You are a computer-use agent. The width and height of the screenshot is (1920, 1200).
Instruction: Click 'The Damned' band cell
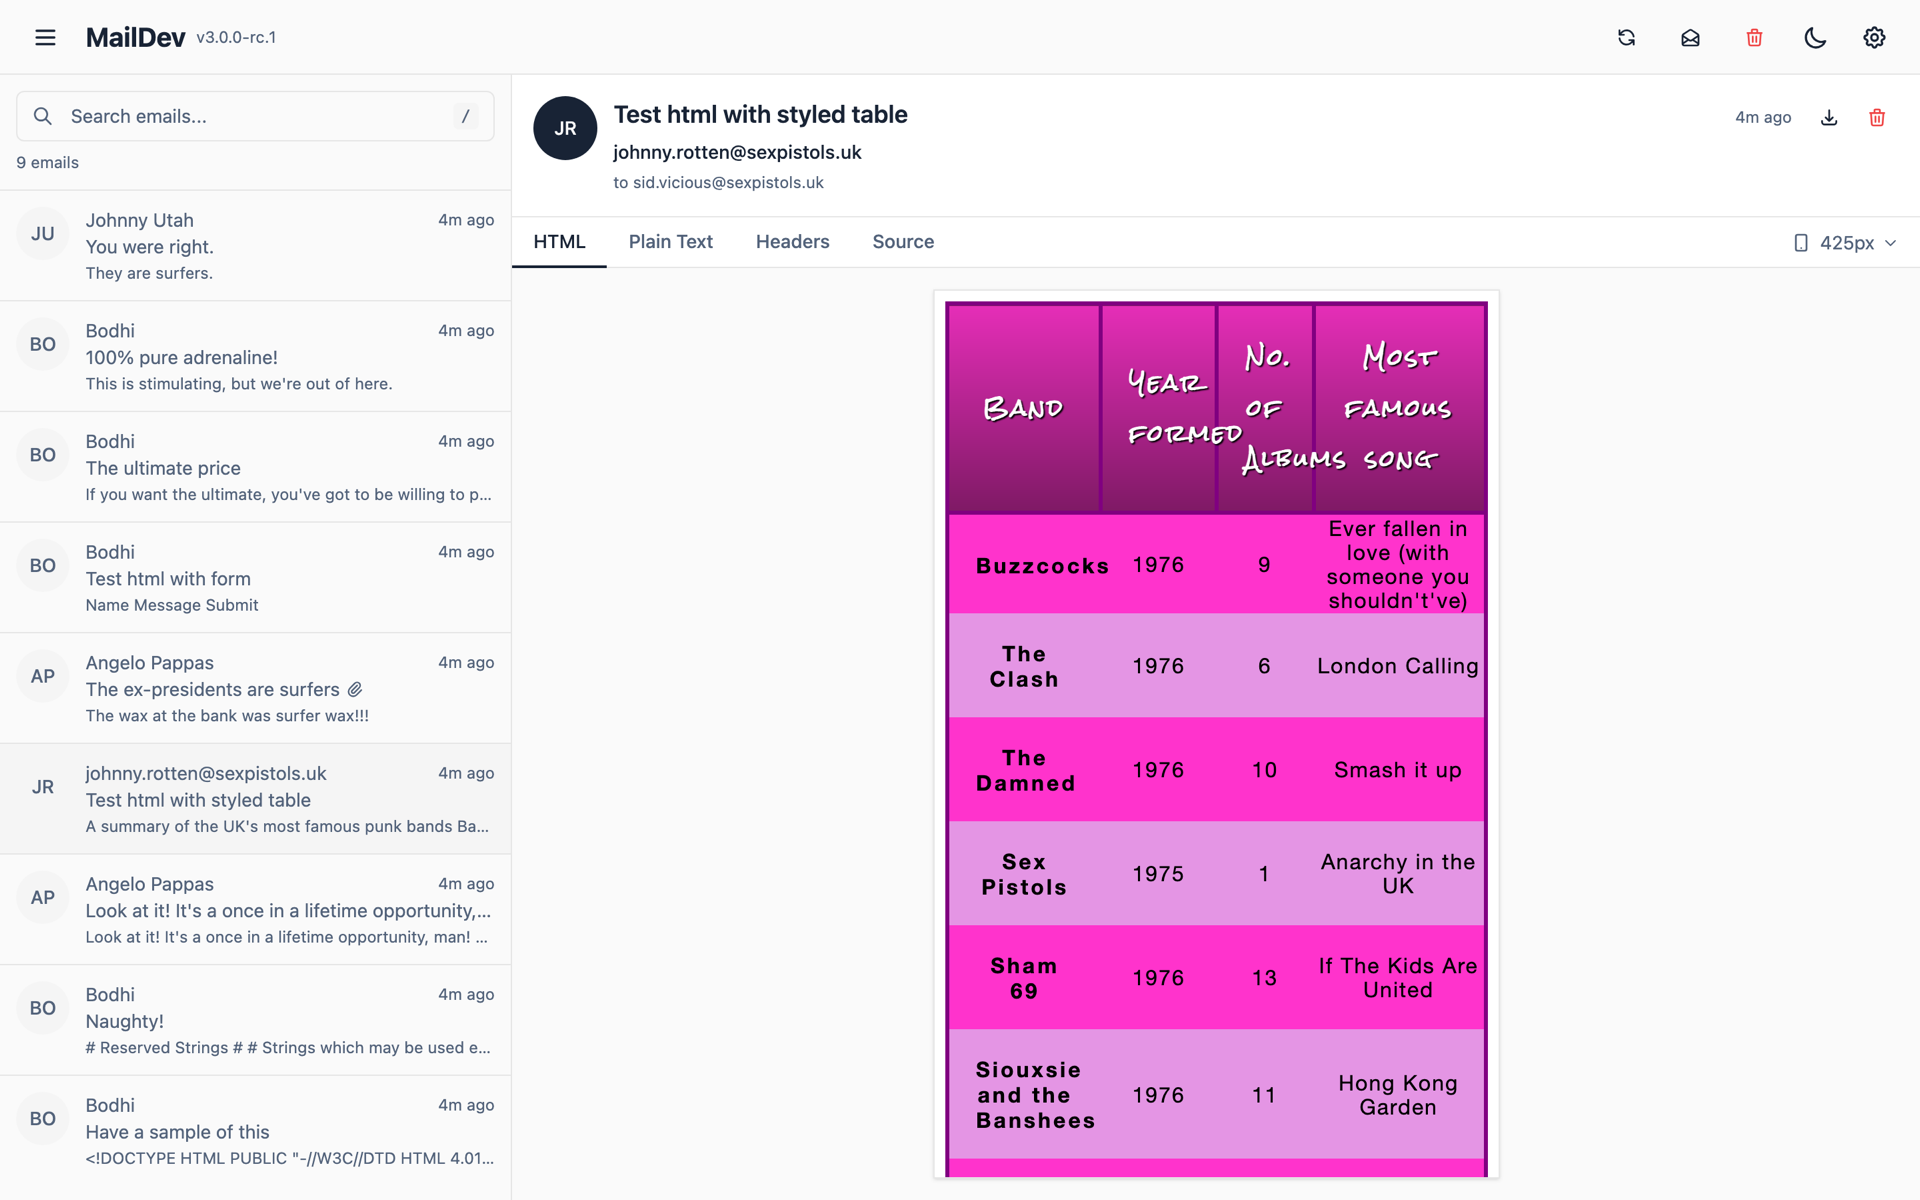point(1025,770)
